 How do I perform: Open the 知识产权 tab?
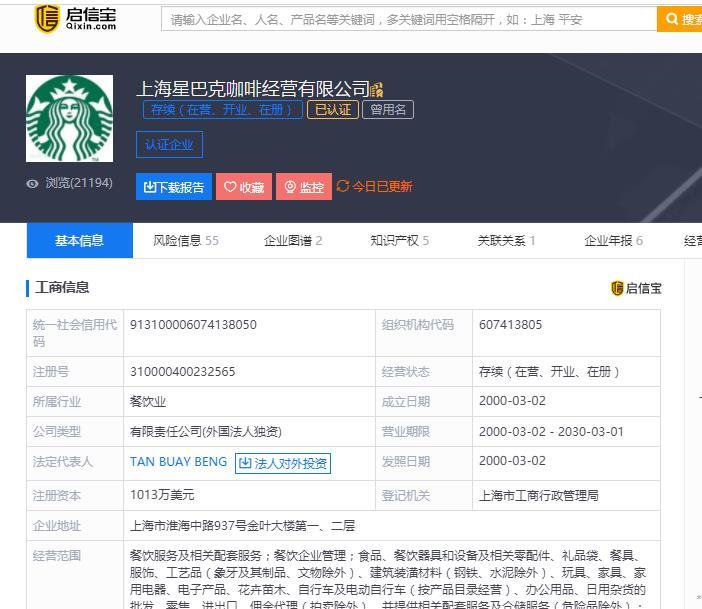[399, 240]
